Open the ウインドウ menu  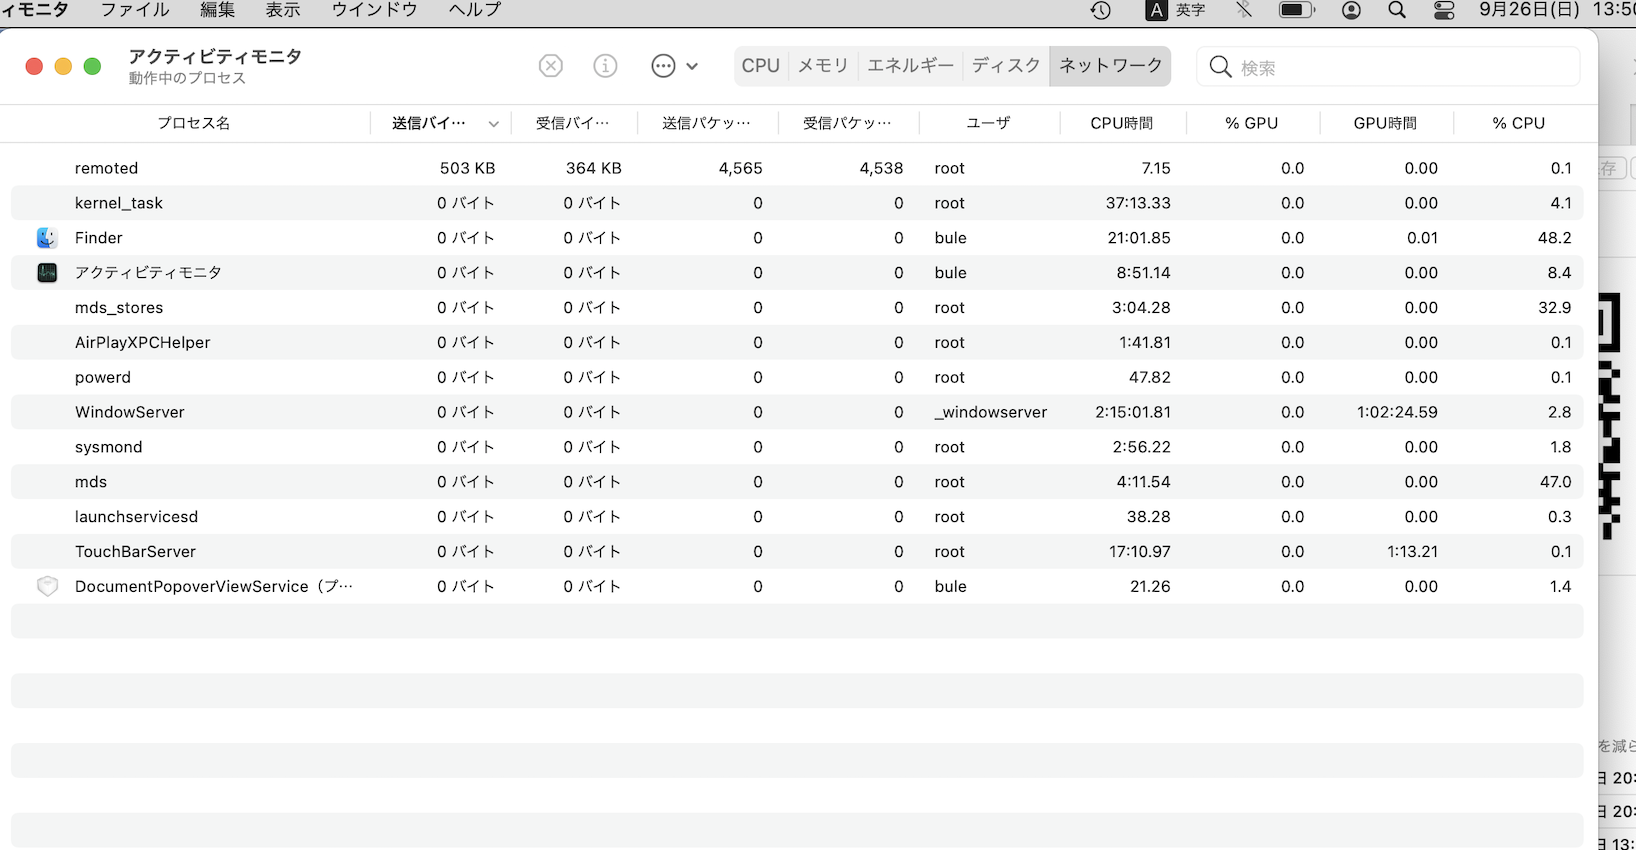[x=374, y=10]
